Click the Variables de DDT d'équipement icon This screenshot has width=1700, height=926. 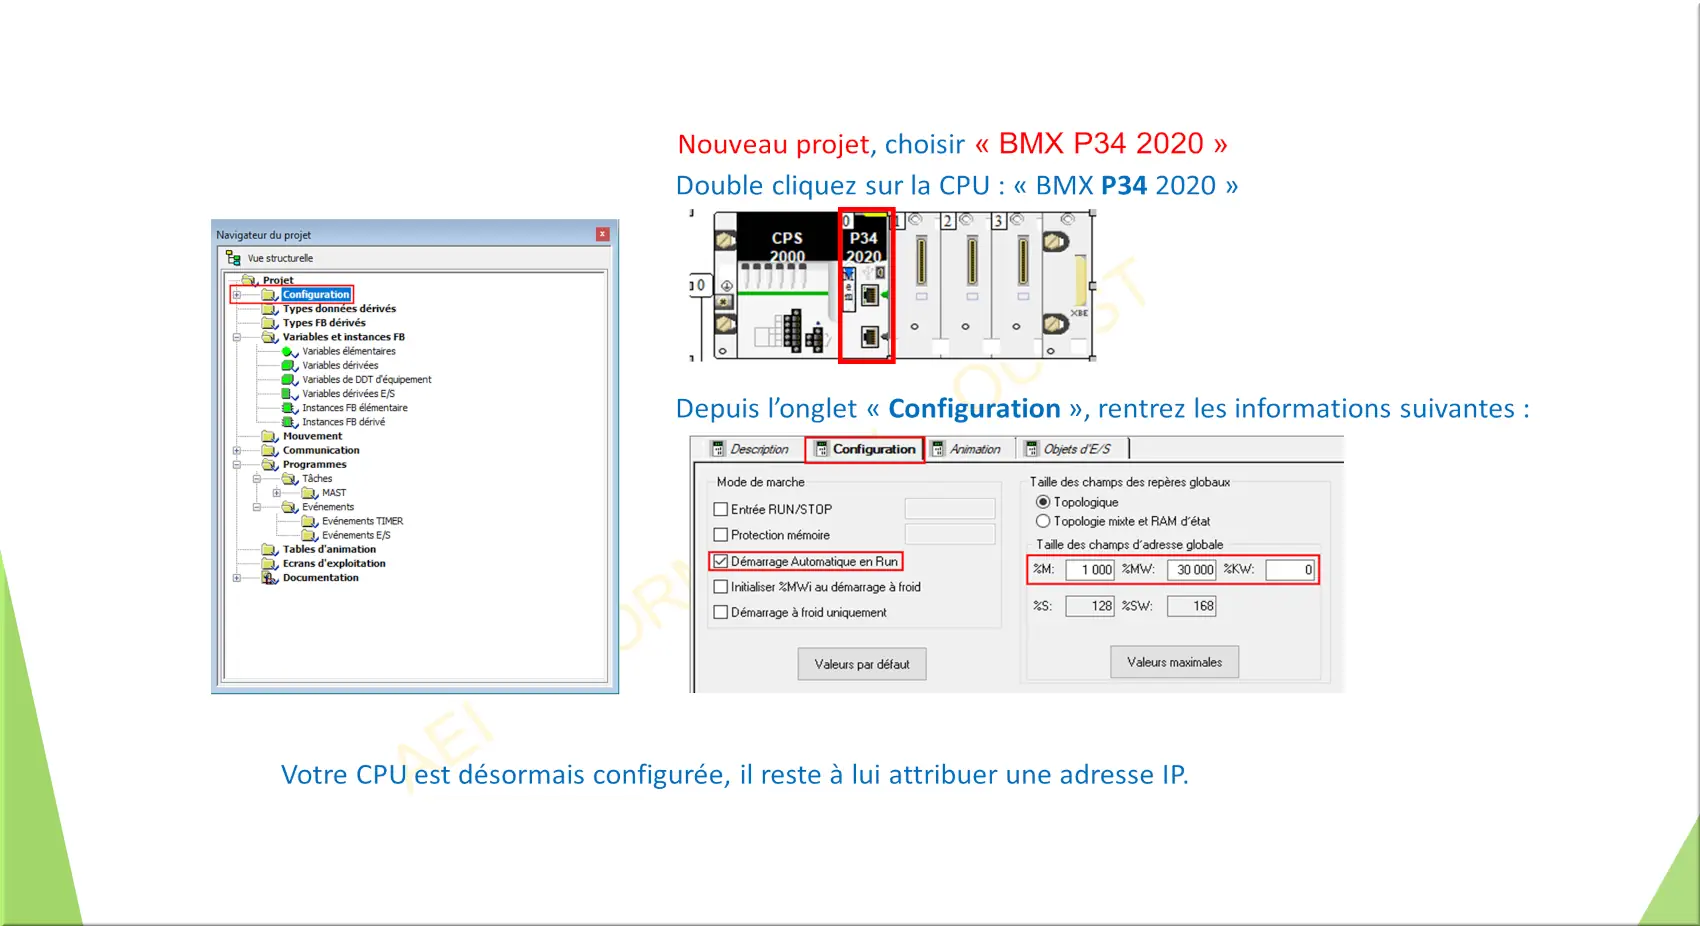pyautogui.click(x=289, y=379)
